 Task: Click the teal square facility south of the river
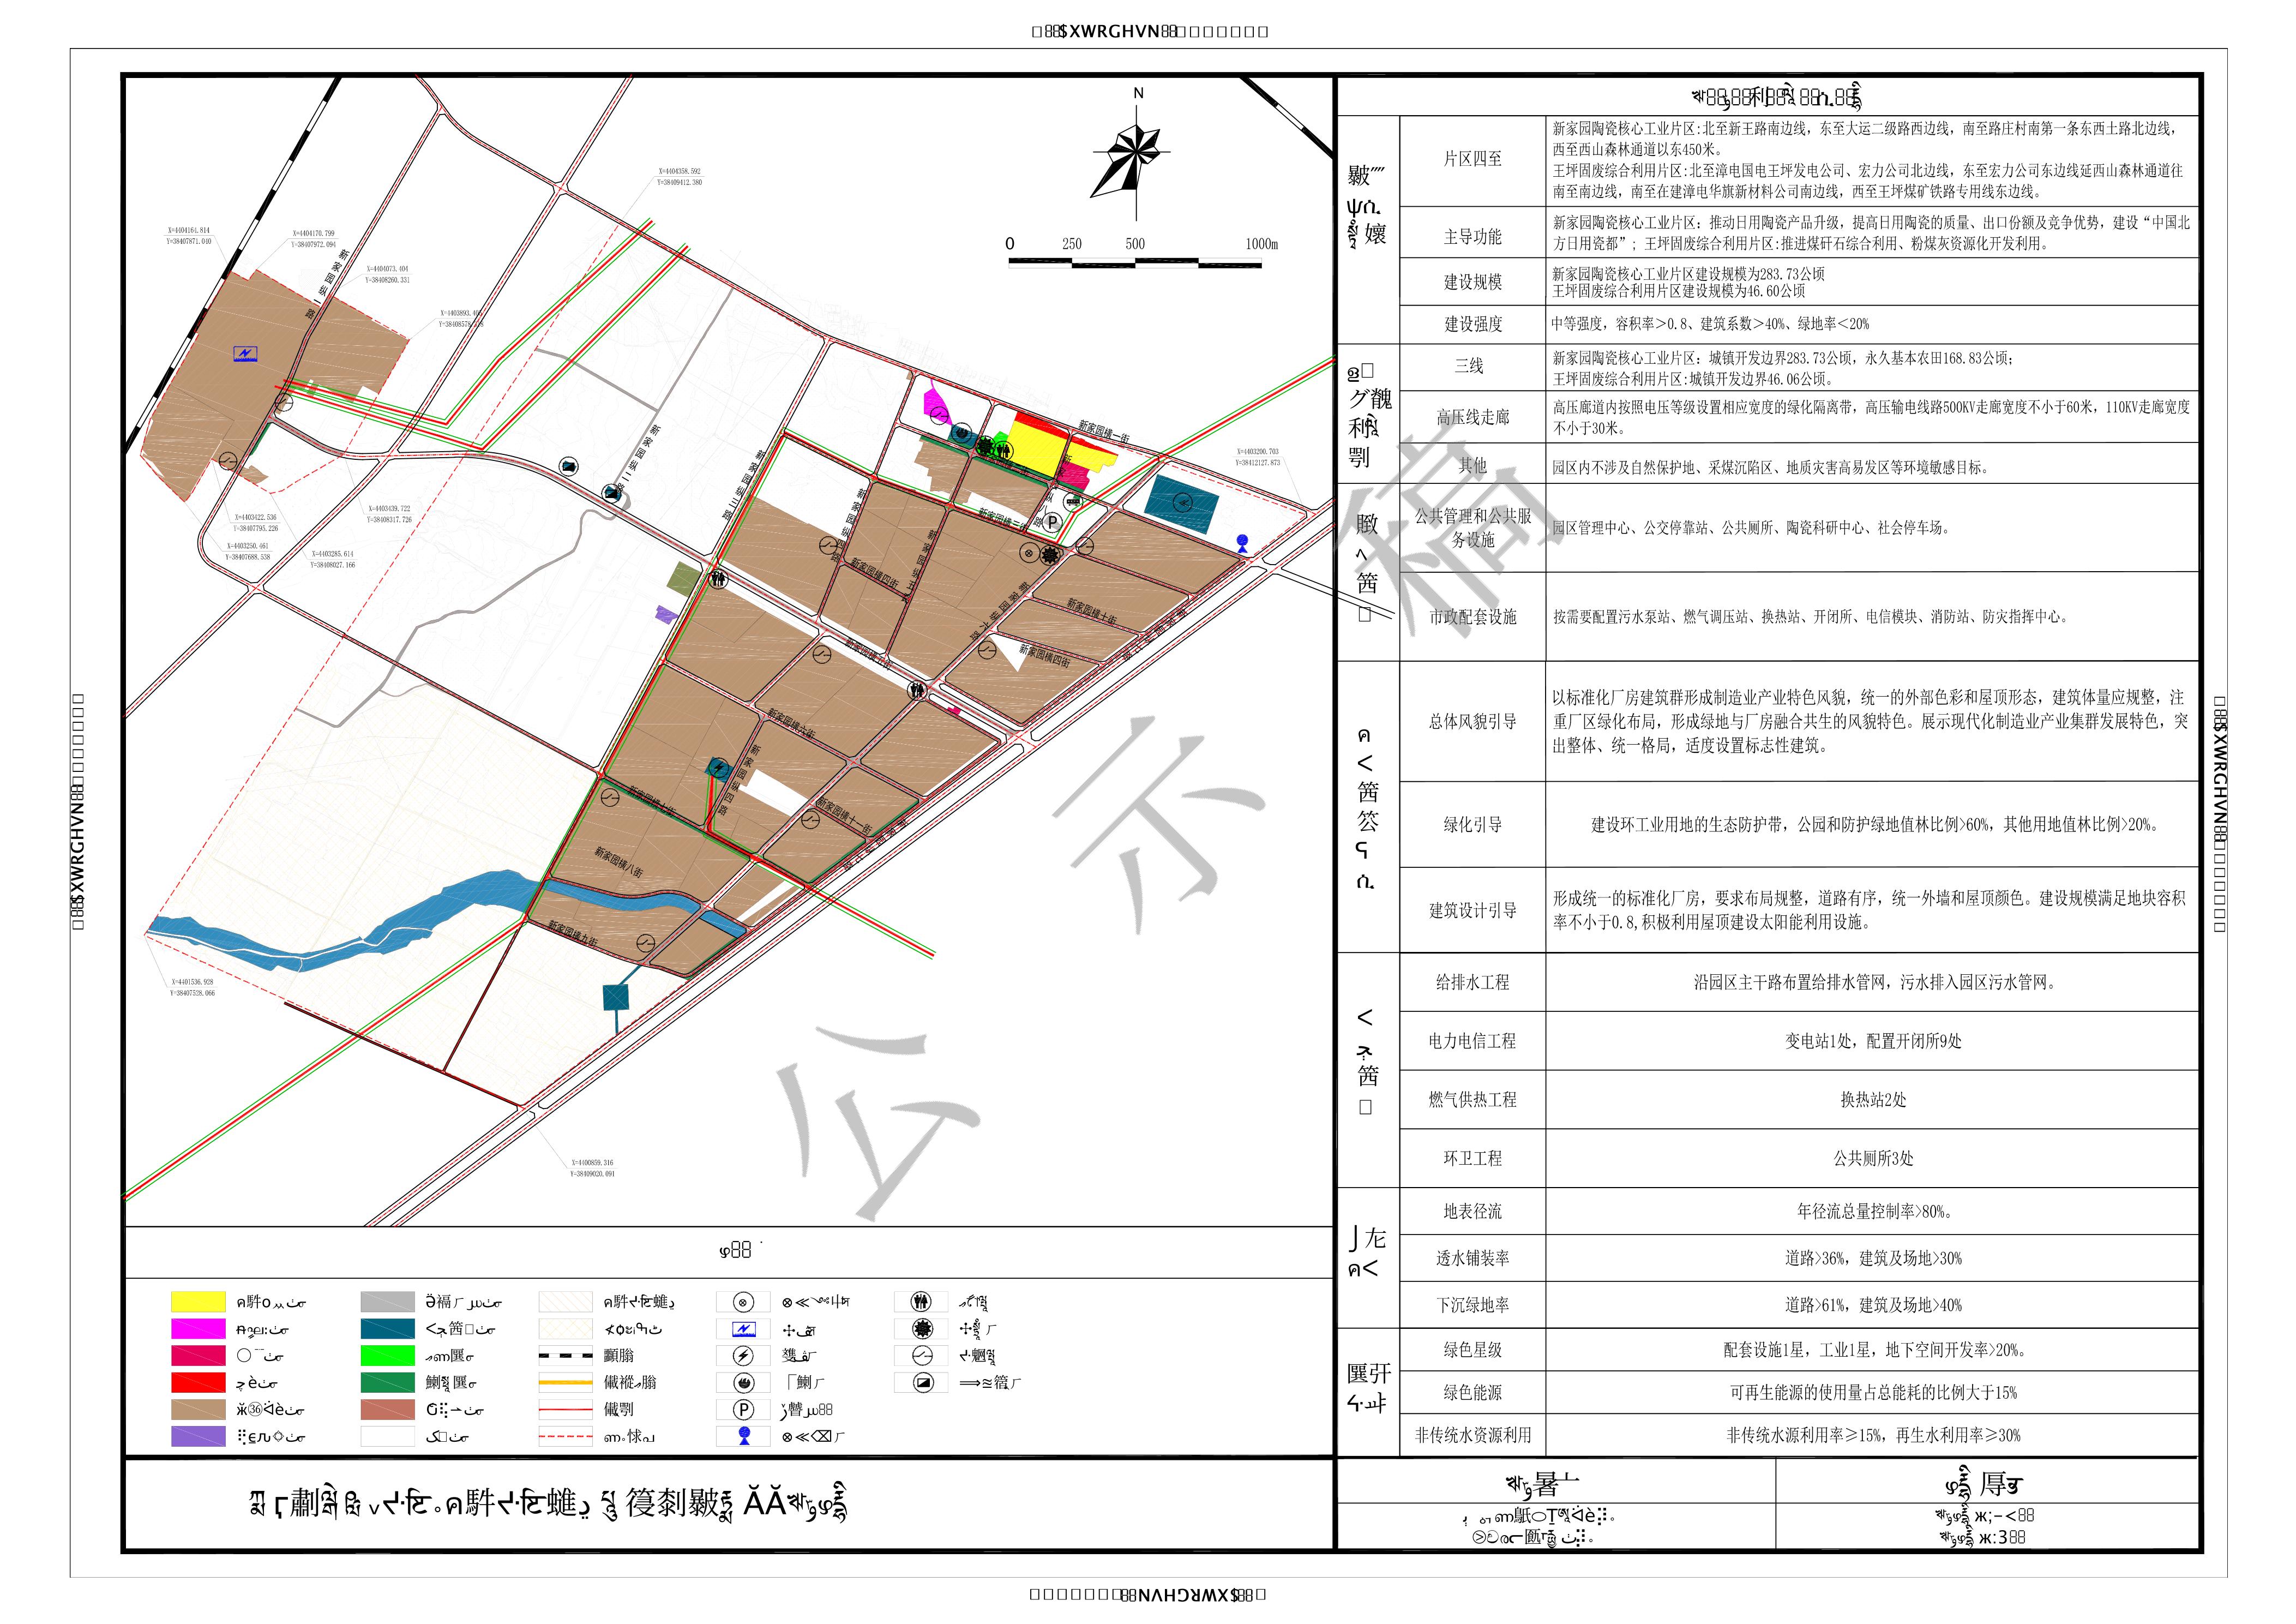616,997
